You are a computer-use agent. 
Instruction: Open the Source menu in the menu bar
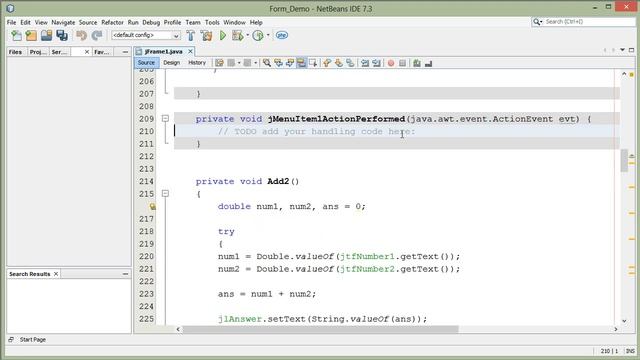coord(88,22)
